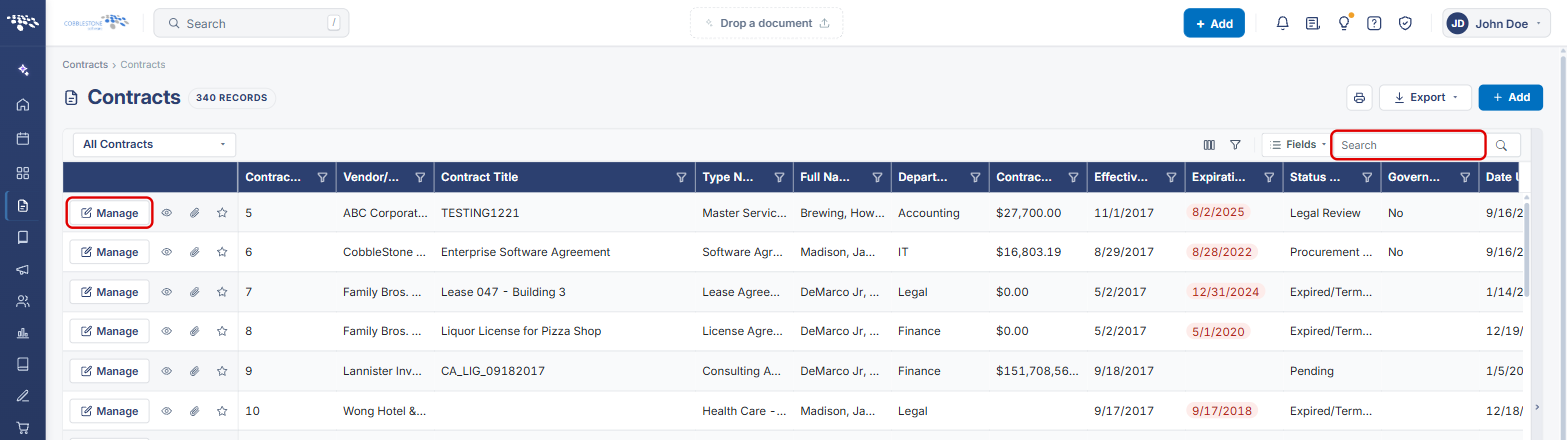Open the John Doe user menu
Screen dimensions: 1567x440
point(1496,23)
